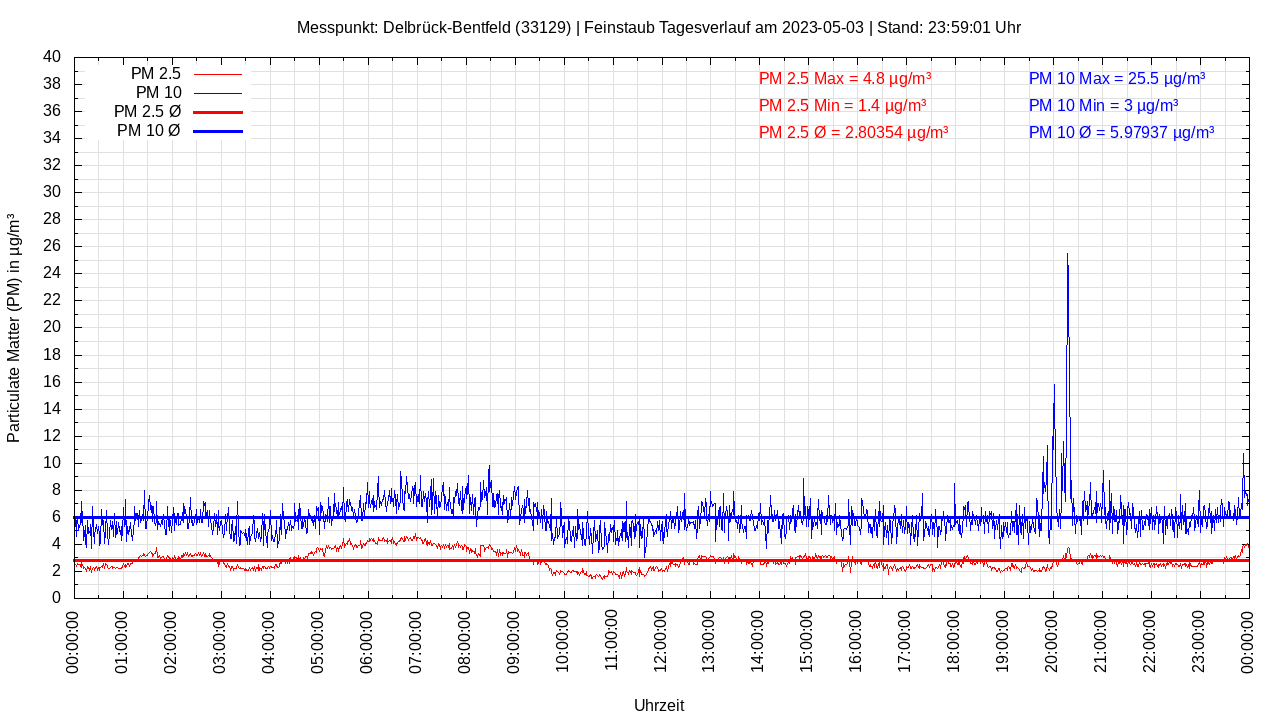The width and height of the screenshot is (1280, 720).
Task: Click the PM 2.5 Ø thick red legend line
Action: pyautogui.click(x=217, y=112)
